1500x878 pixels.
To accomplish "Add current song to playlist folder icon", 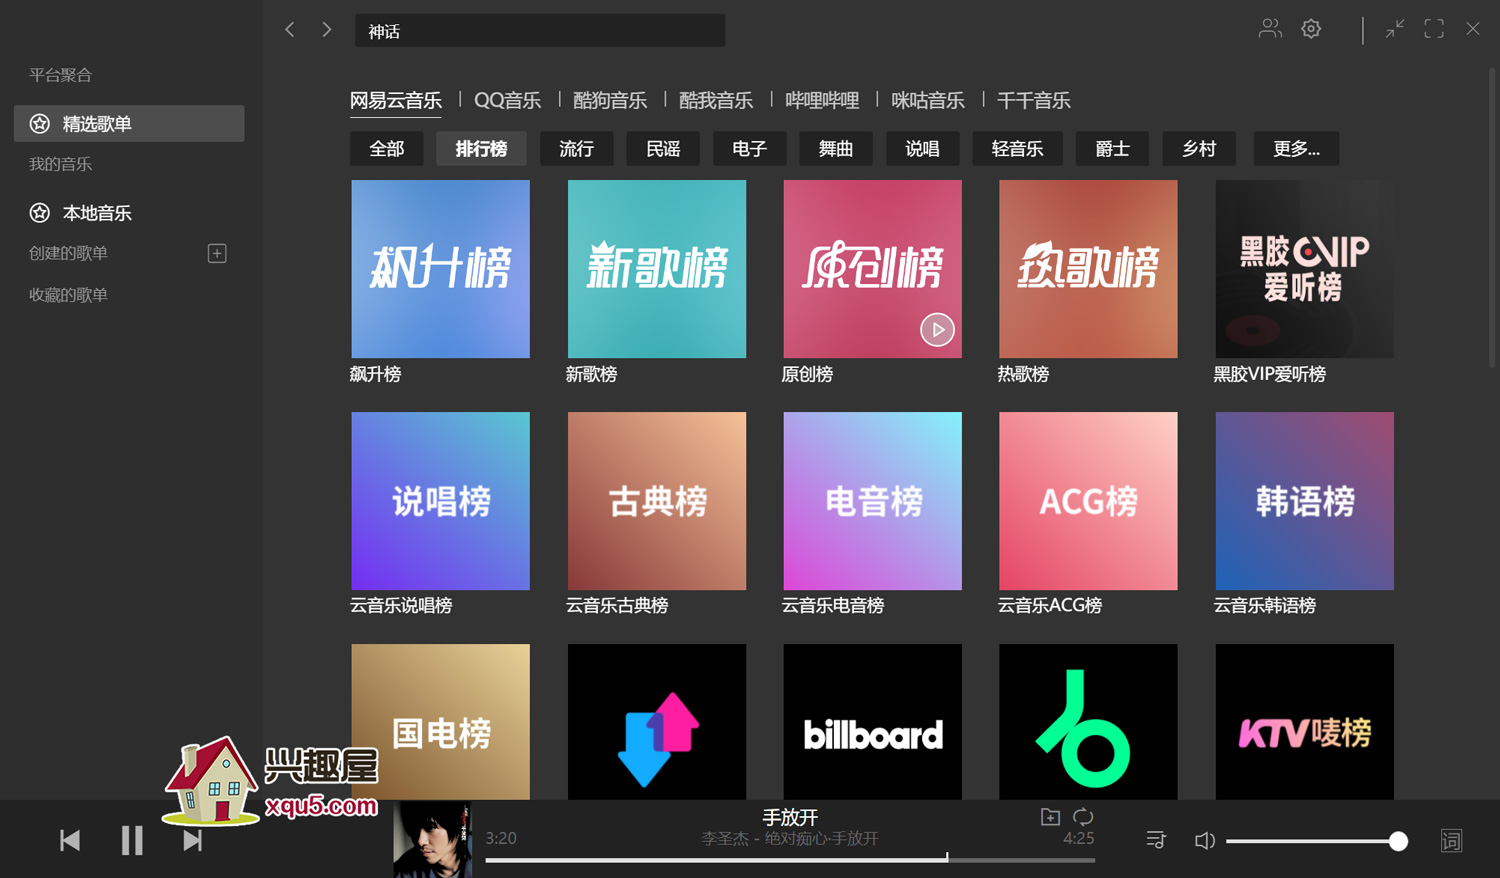I will pyautogui.click(x=1050, y=817).
